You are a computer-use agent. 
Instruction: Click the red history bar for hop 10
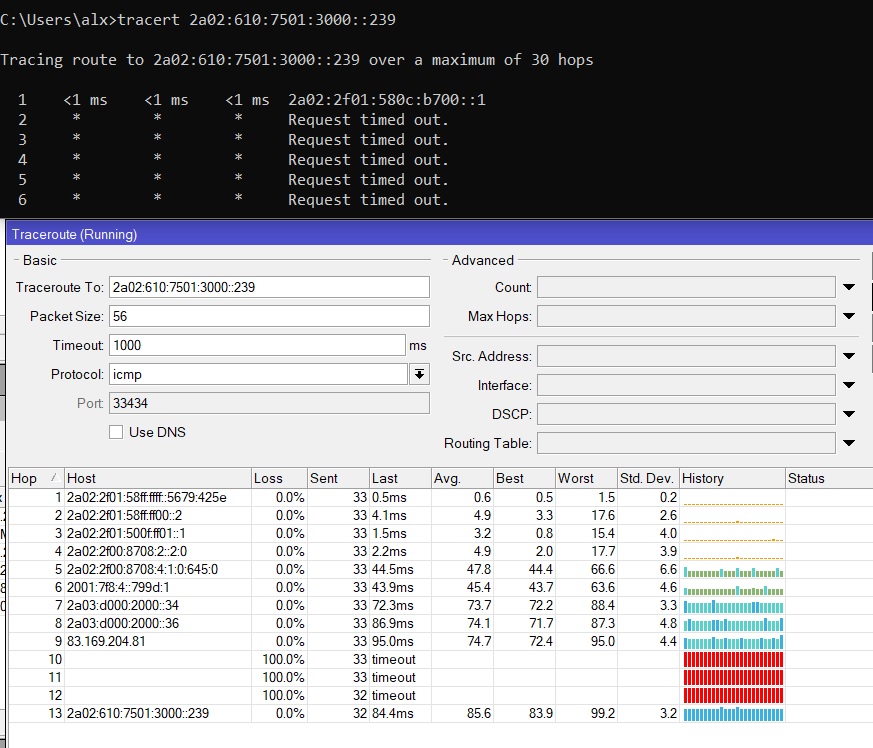click(x=733, y=659)
